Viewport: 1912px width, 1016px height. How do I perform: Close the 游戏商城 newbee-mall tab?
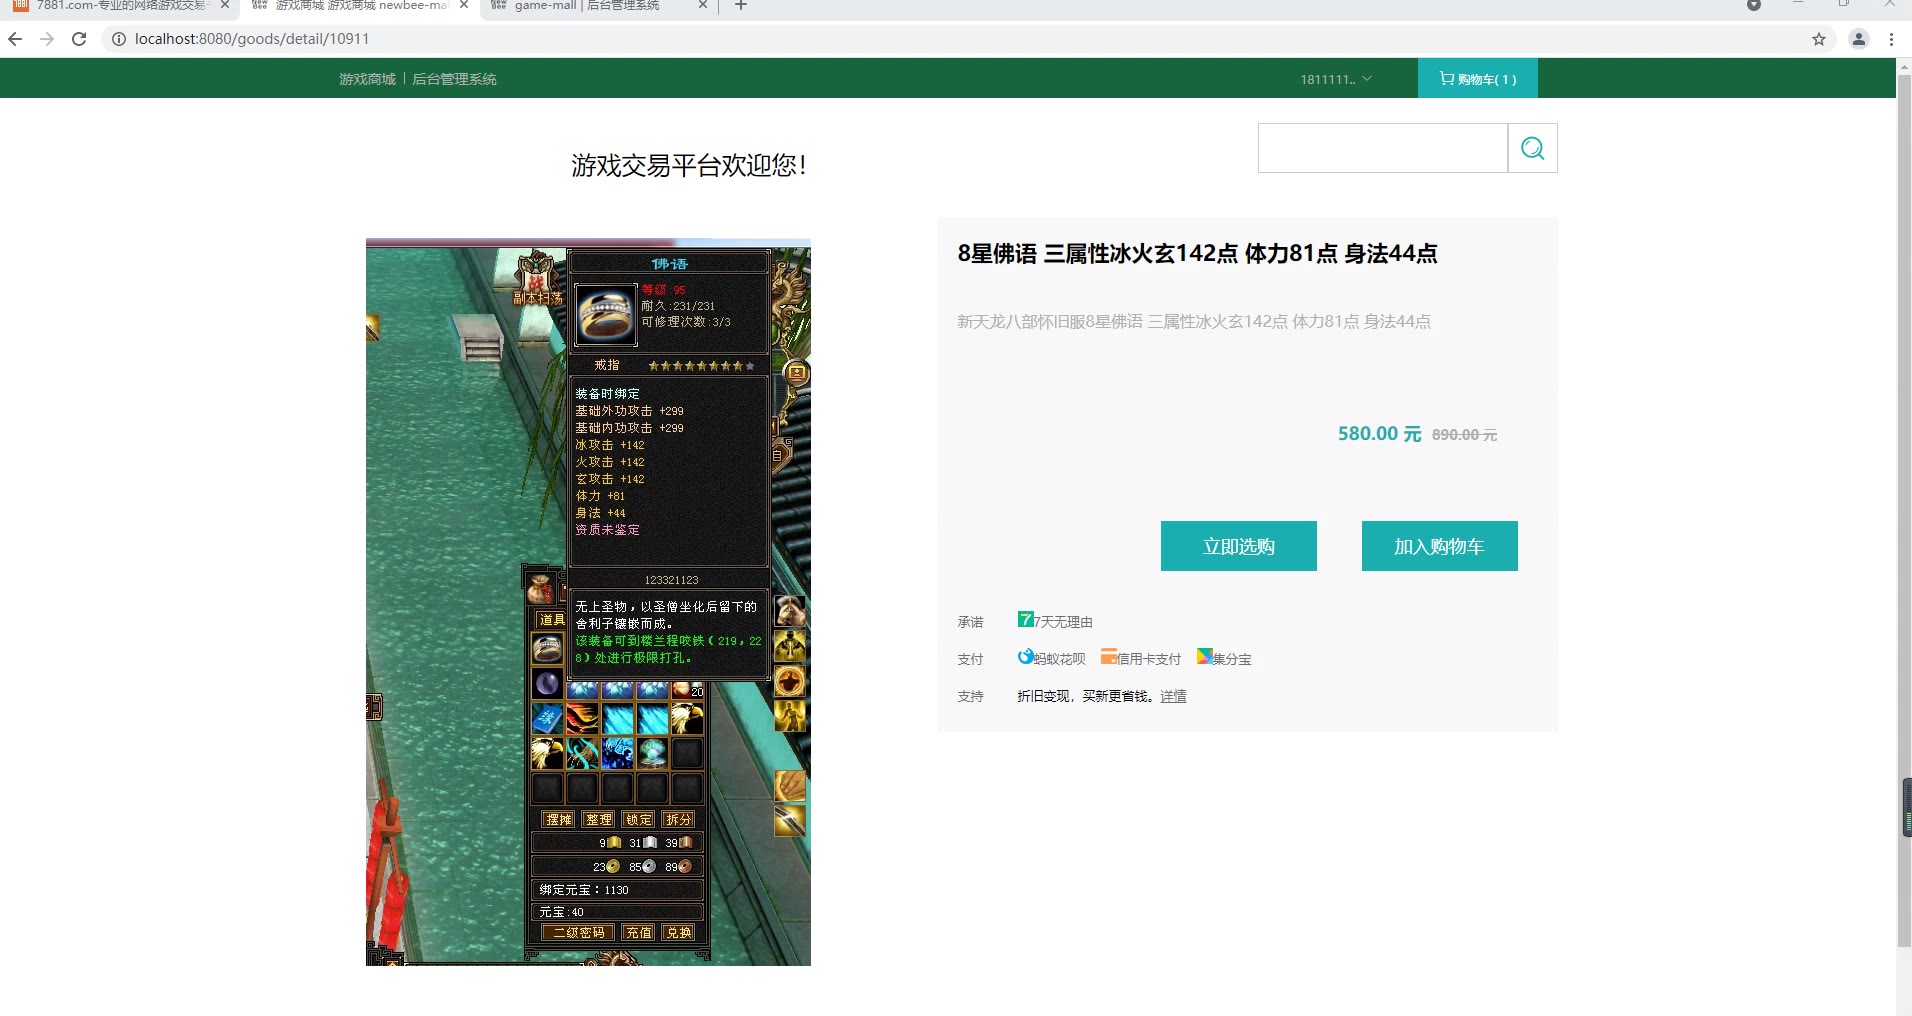click(464, 5)
